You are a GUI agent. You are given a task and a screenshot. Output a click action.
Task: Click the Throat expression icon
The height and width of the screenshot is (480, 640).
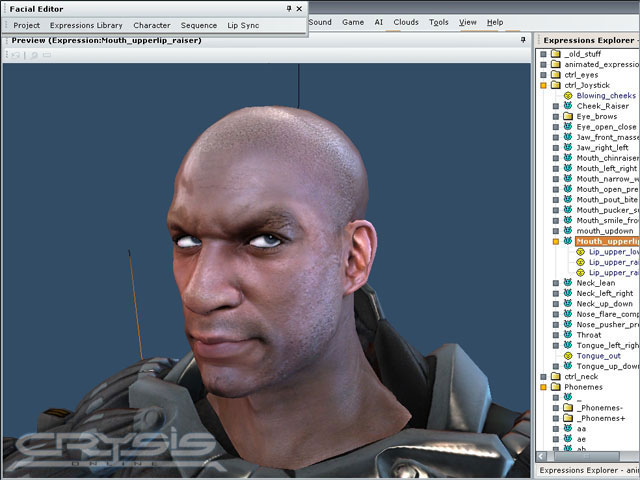(x=567, y=335)
